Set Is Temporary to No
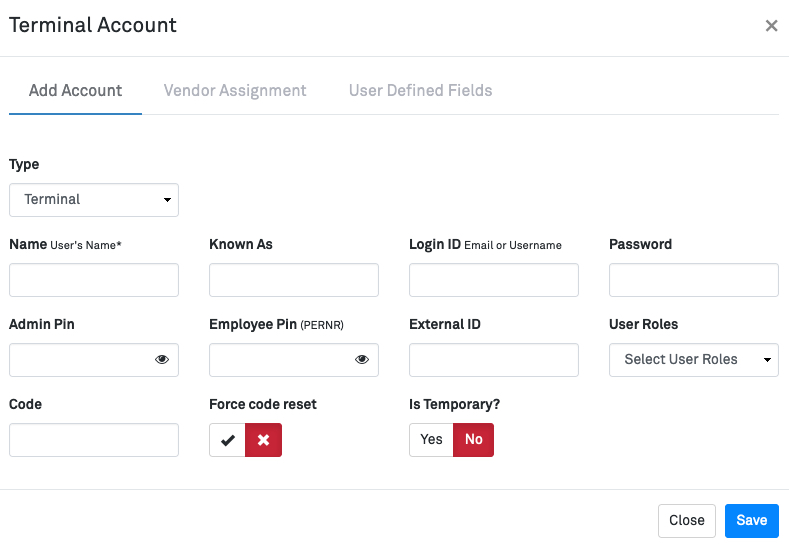The height and width of the screenshot is (547, 789). coord(473,440)
